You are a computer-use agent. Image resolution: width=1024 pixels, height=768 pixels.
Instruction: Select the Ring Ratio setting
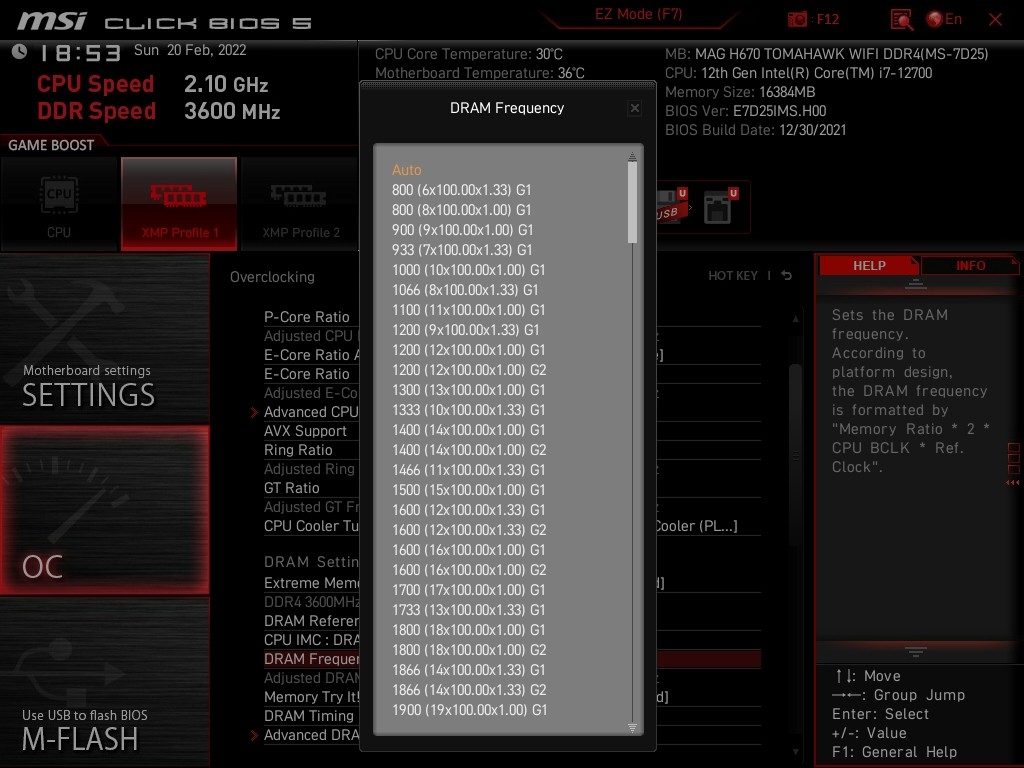(x=298, y=450)
